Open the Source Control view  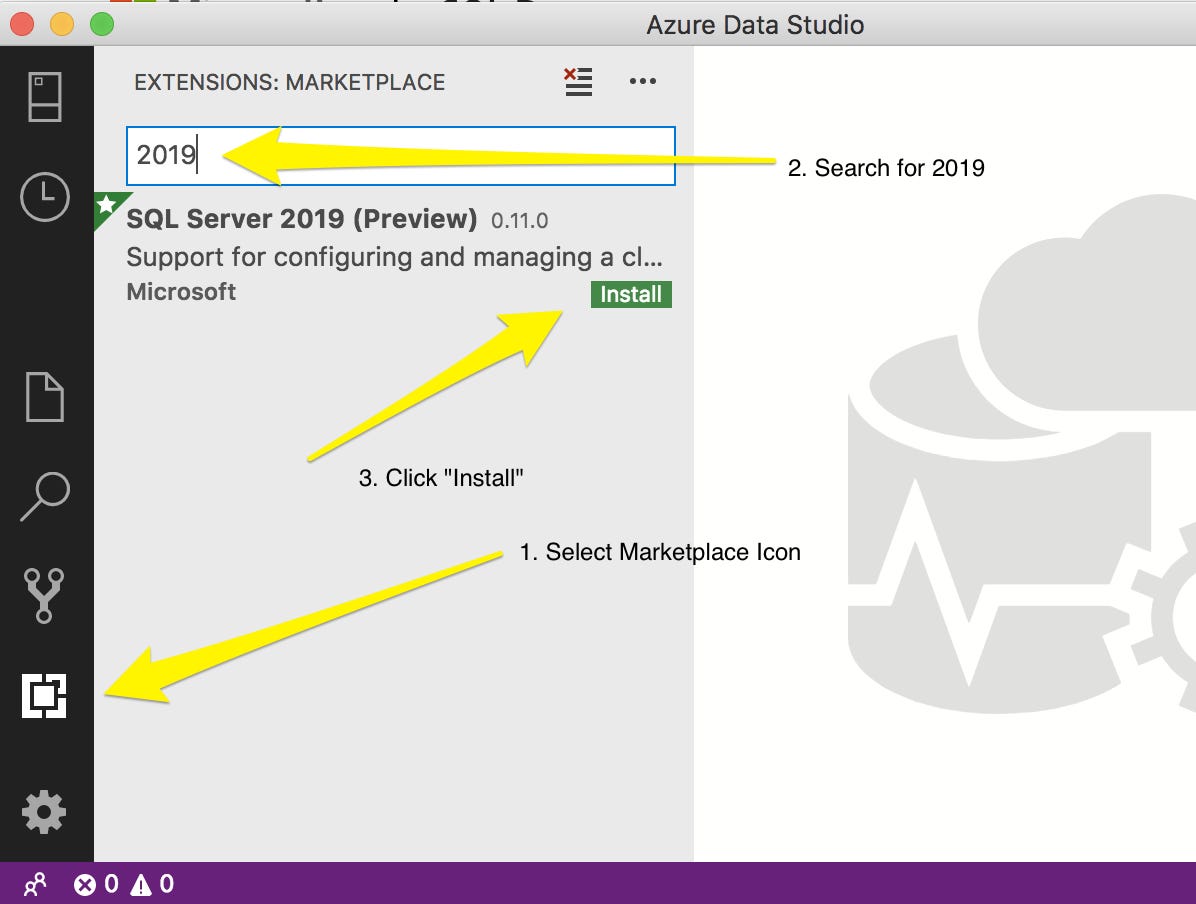pyautogui.click(x=45, y=590)
